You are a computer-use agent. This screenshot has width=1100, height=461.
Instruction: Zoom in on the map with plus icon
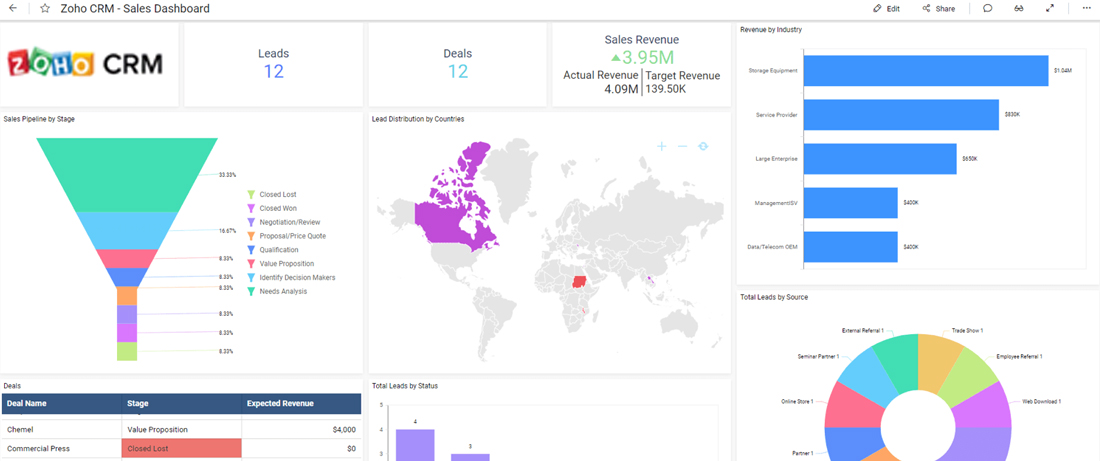coord(662,146)
